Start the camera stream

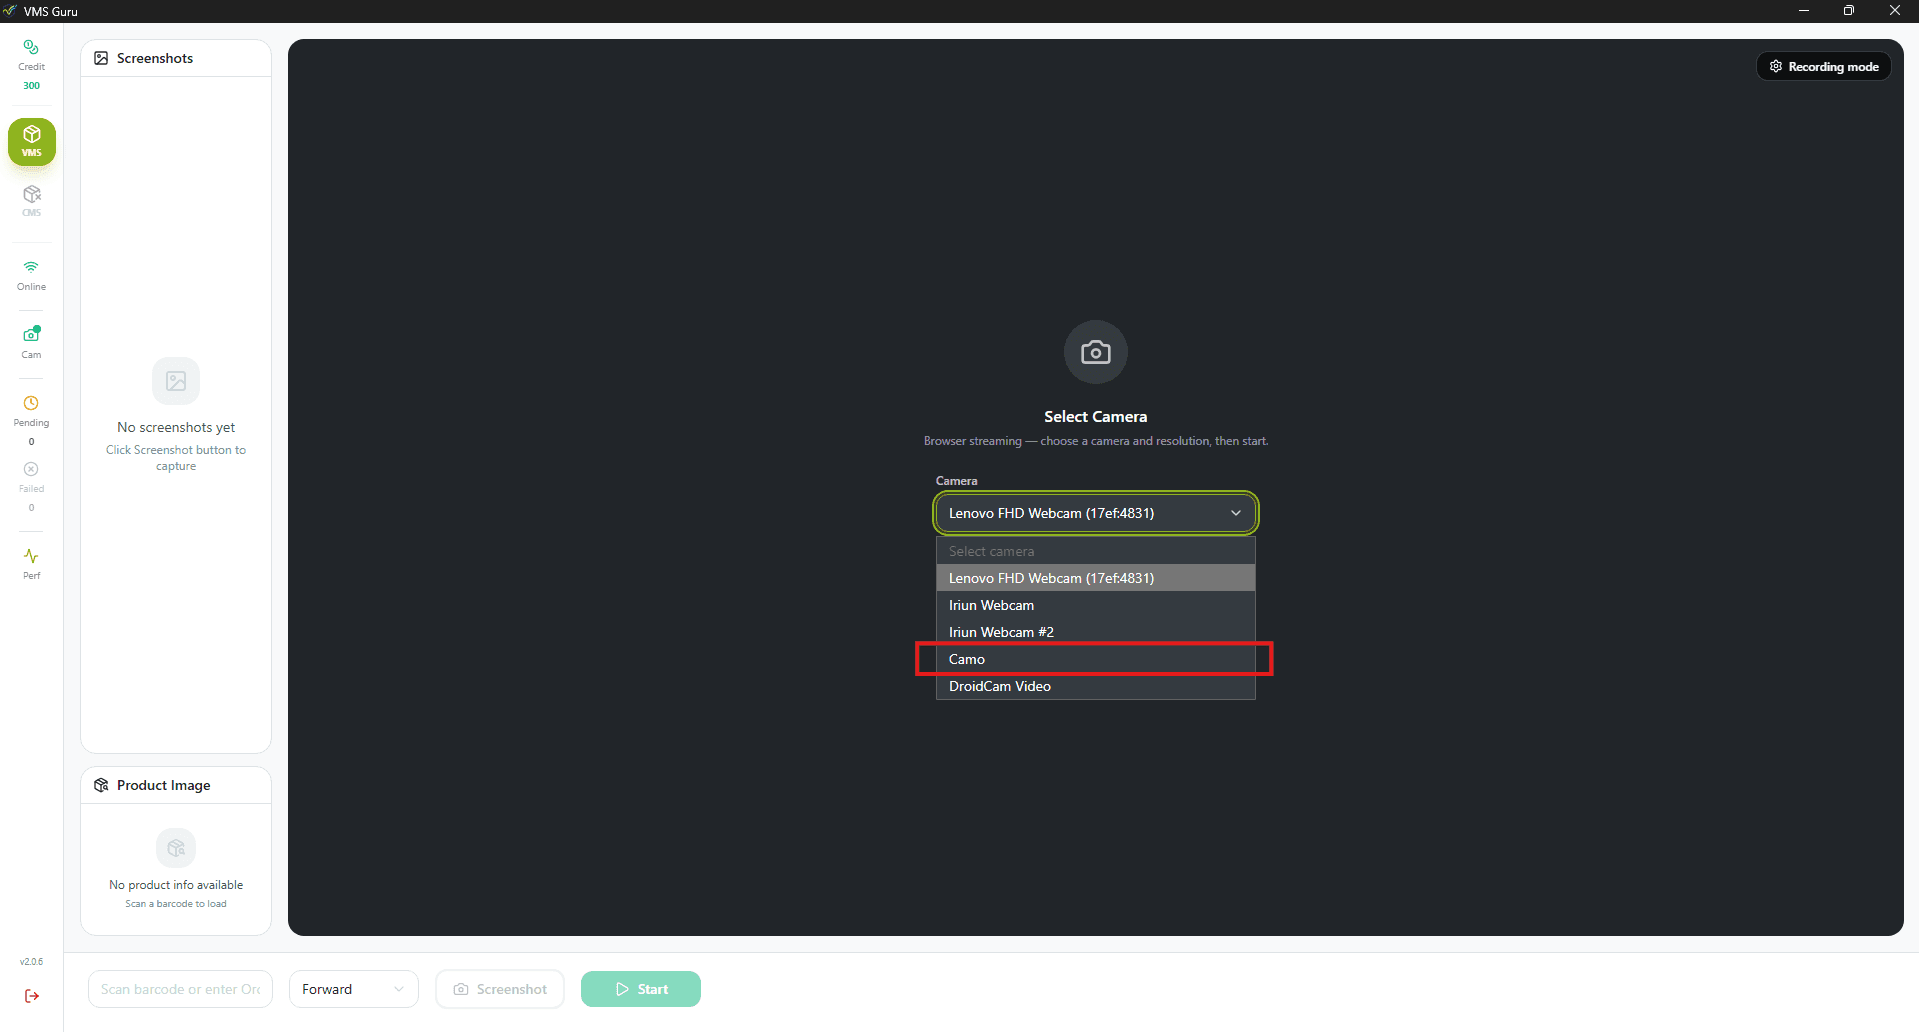(x=641, y=989)
